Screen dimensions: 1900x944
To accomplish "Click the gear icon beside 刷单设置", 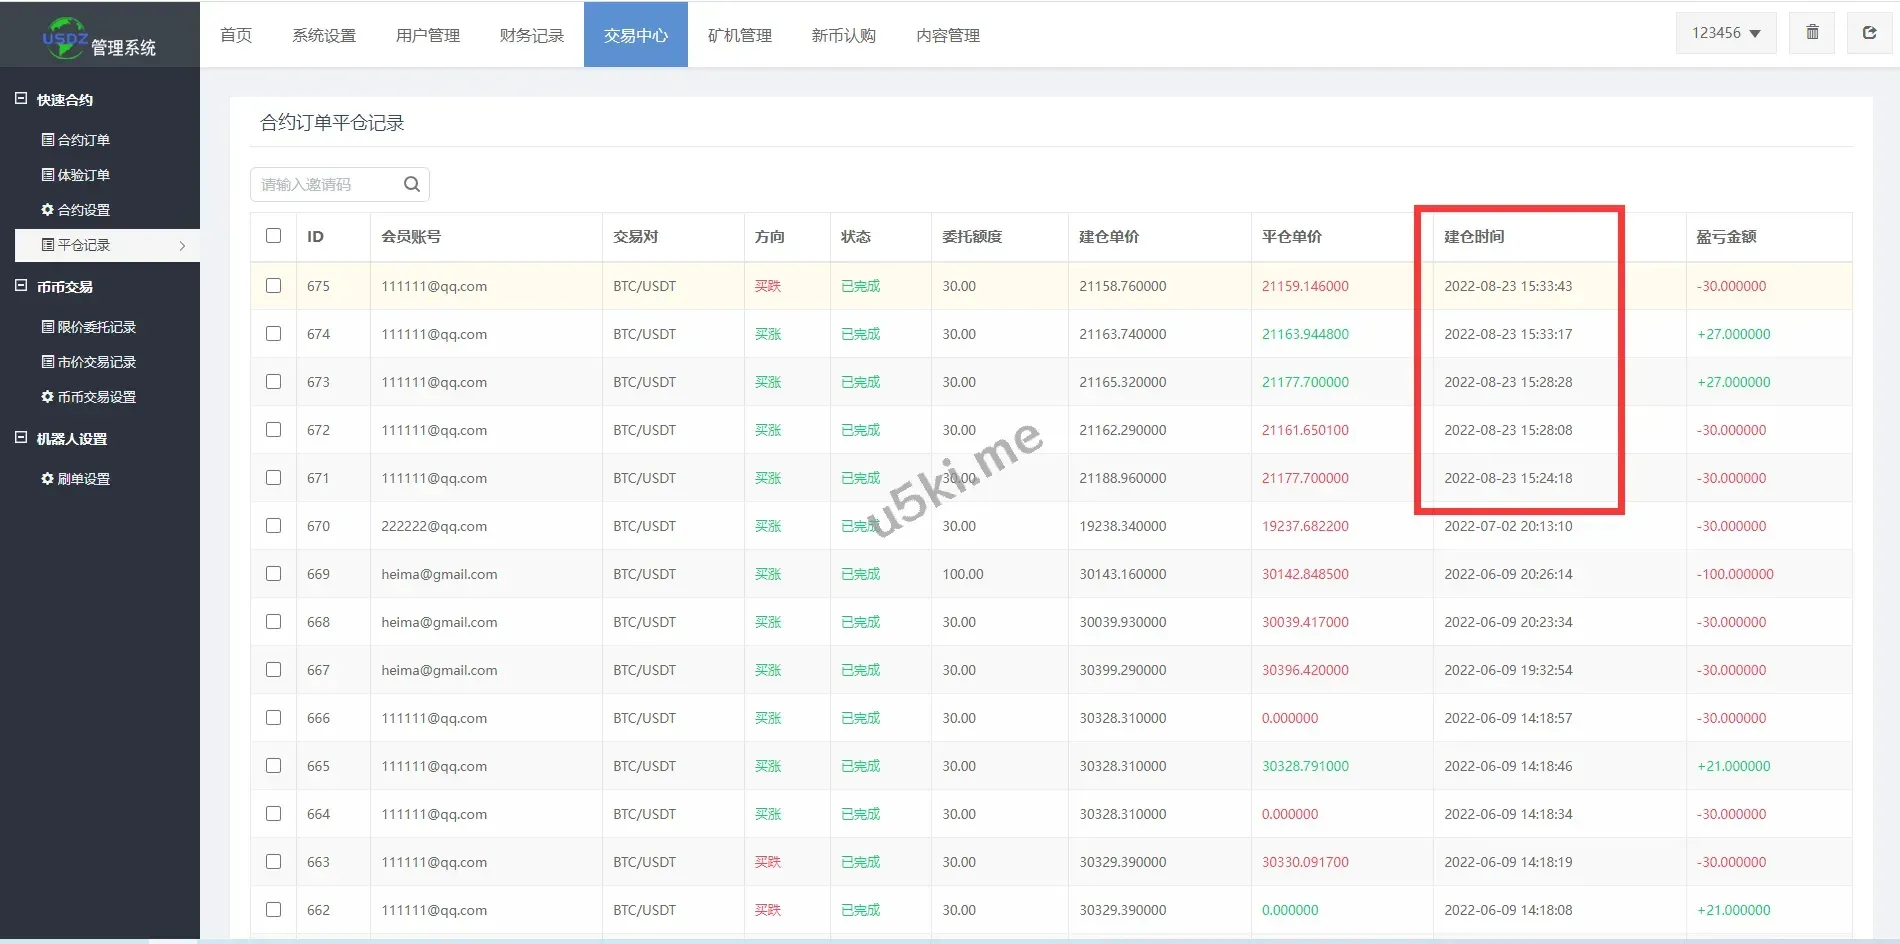I will [x=47, y=479].
